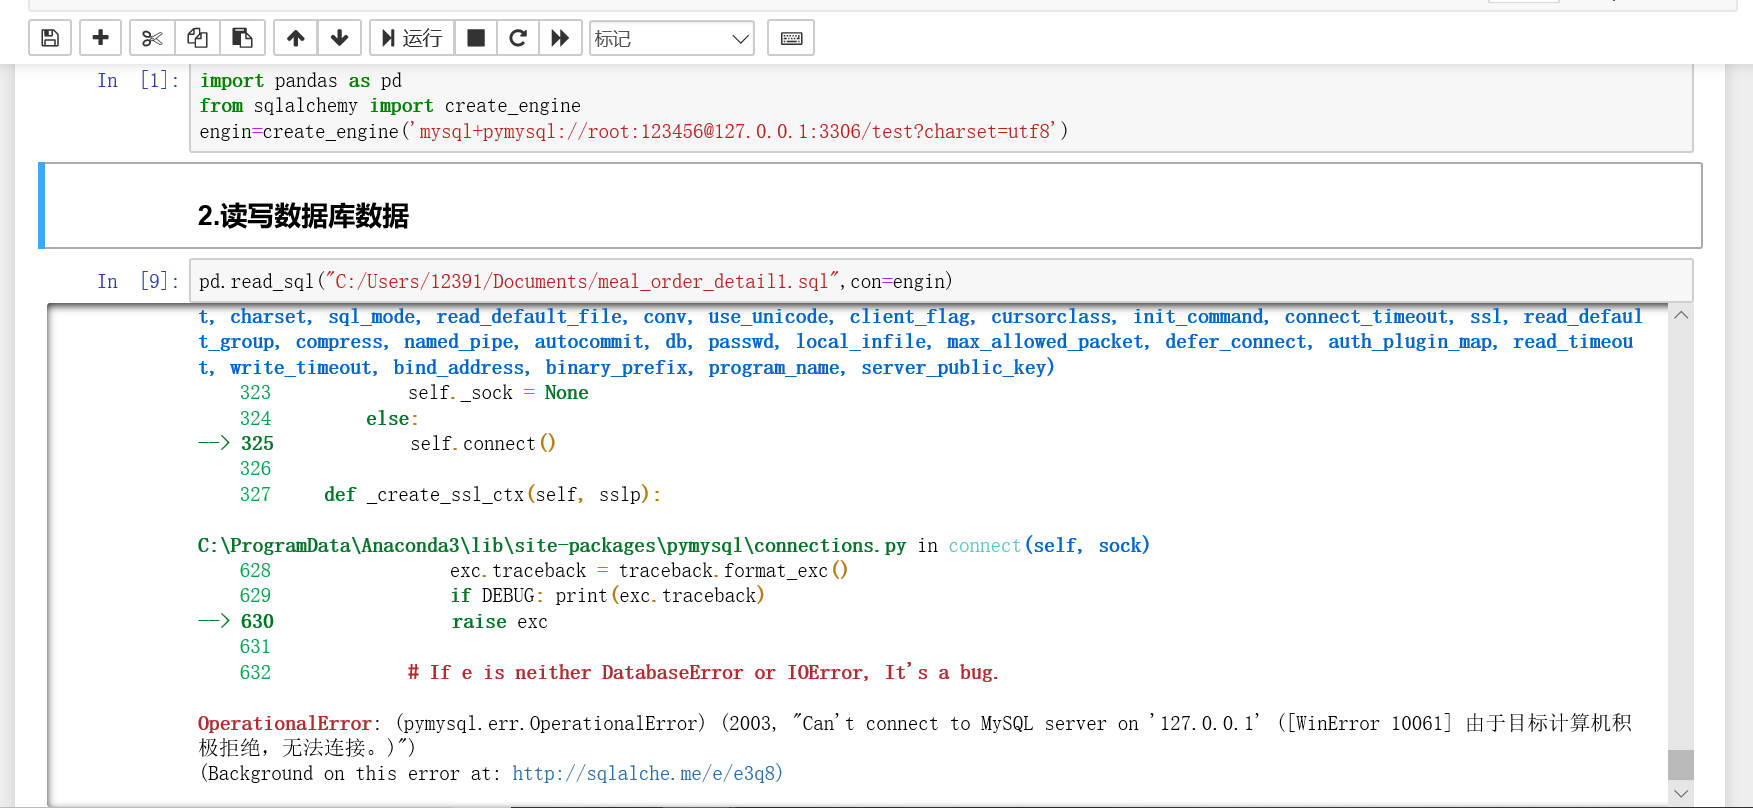Click the create_engine connection string text

click(733, 132)
